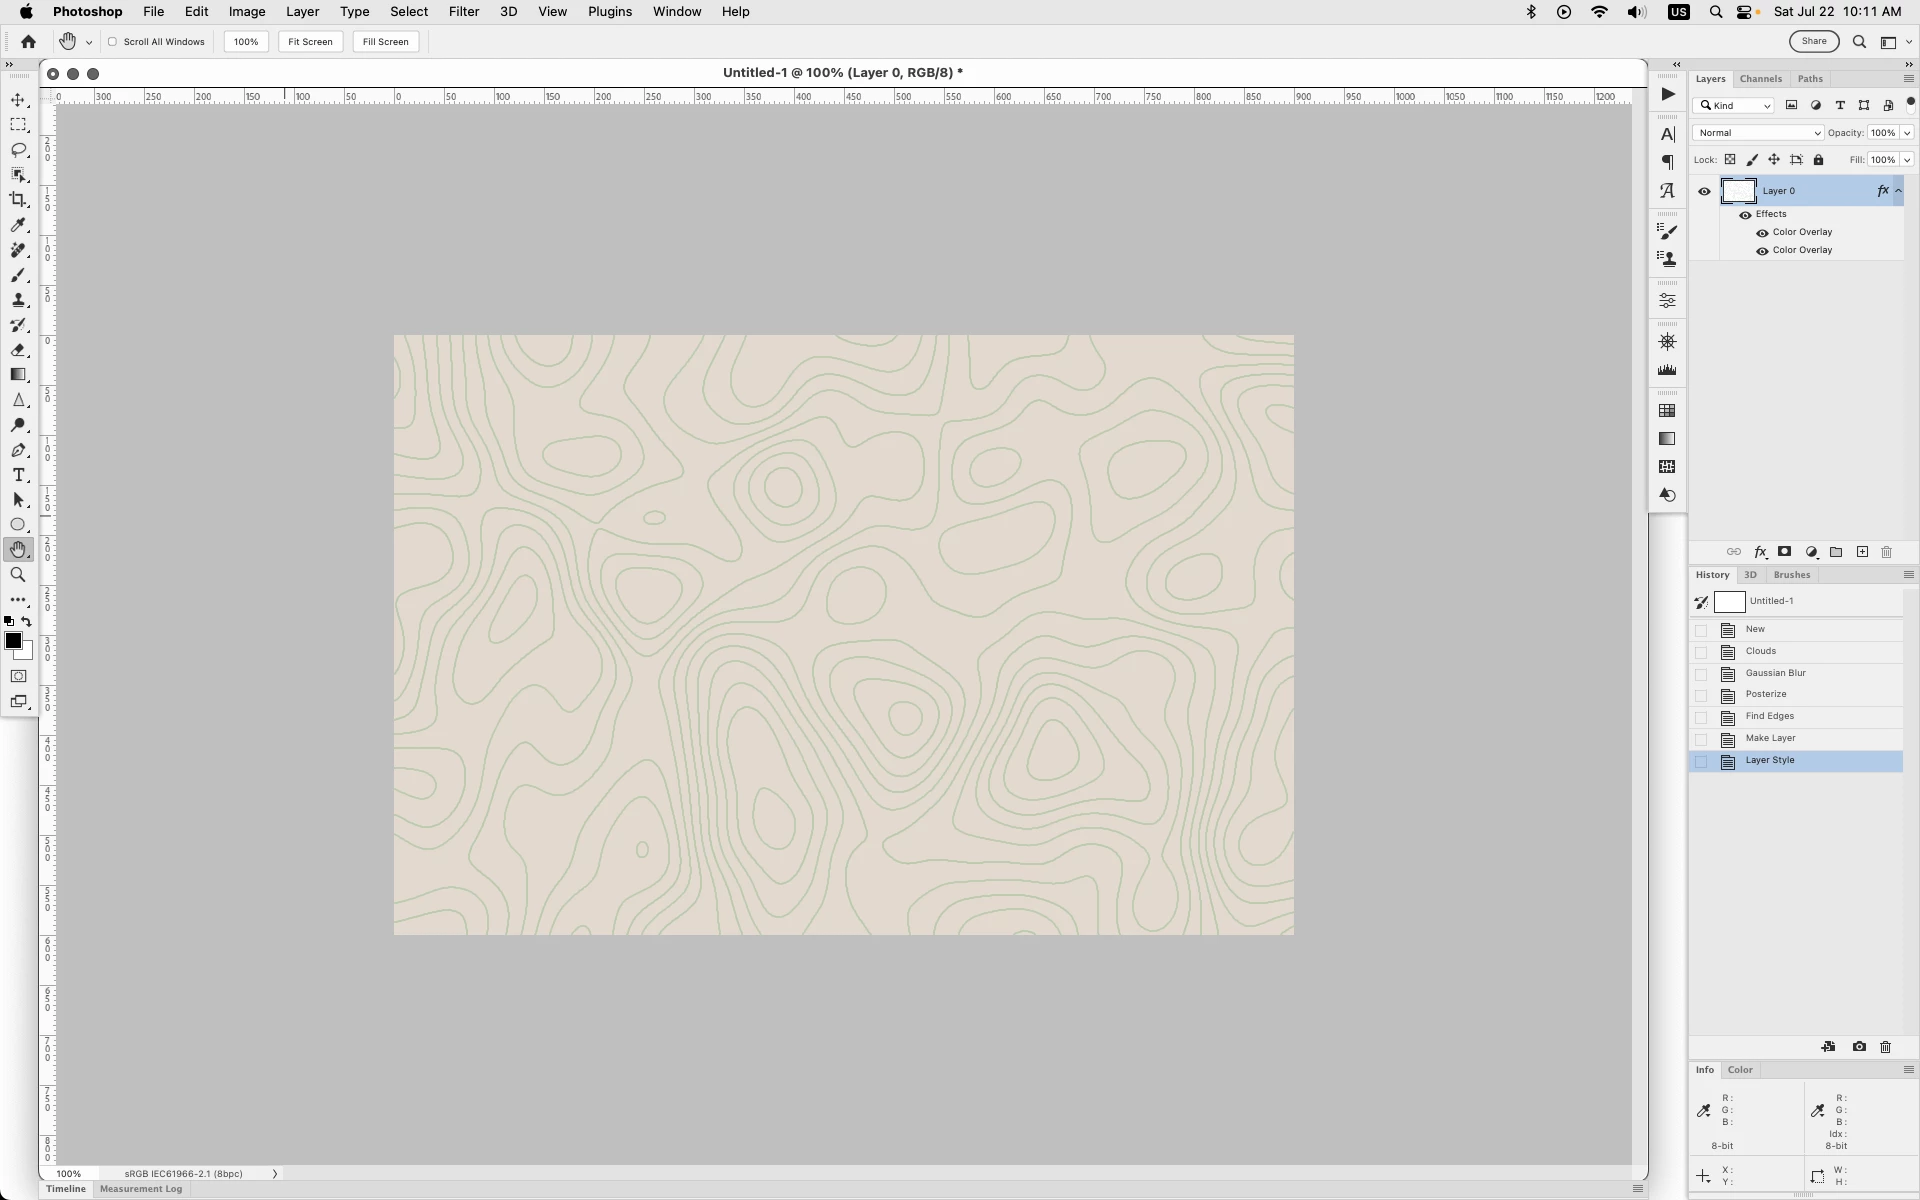Enable Scroll All Windows checkbox

[113, 42]
